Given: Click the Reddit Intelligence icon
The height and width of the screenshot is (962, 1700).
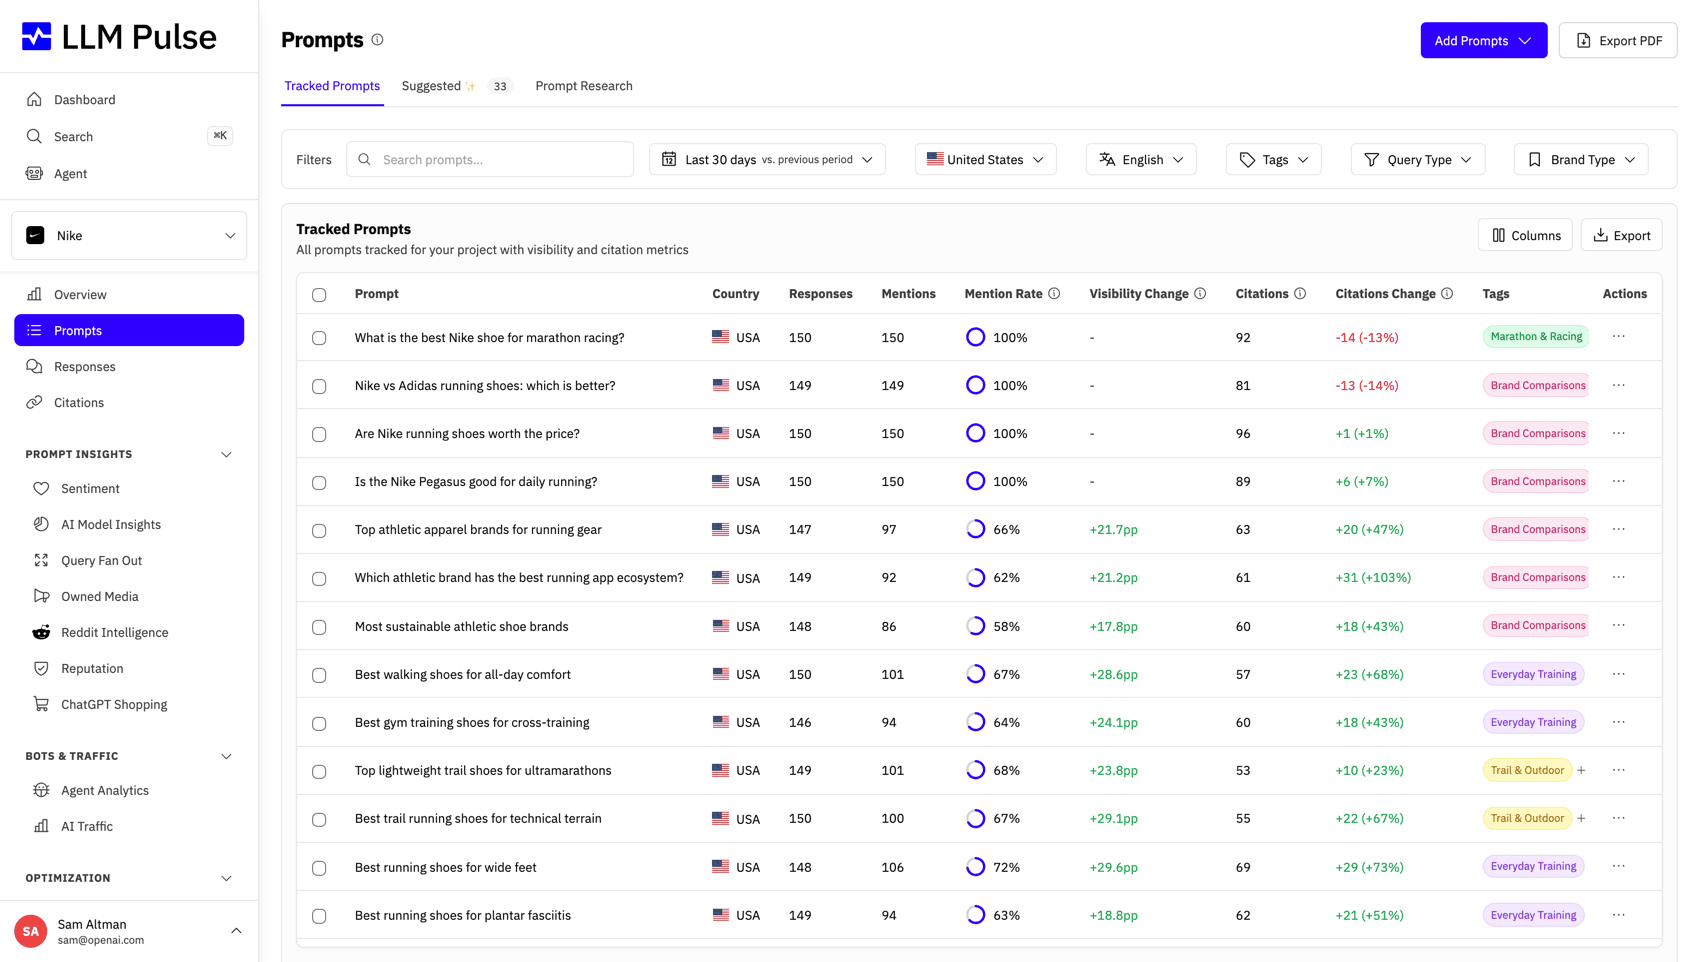Looking at the screenshot, I should [x=41, y=632].
